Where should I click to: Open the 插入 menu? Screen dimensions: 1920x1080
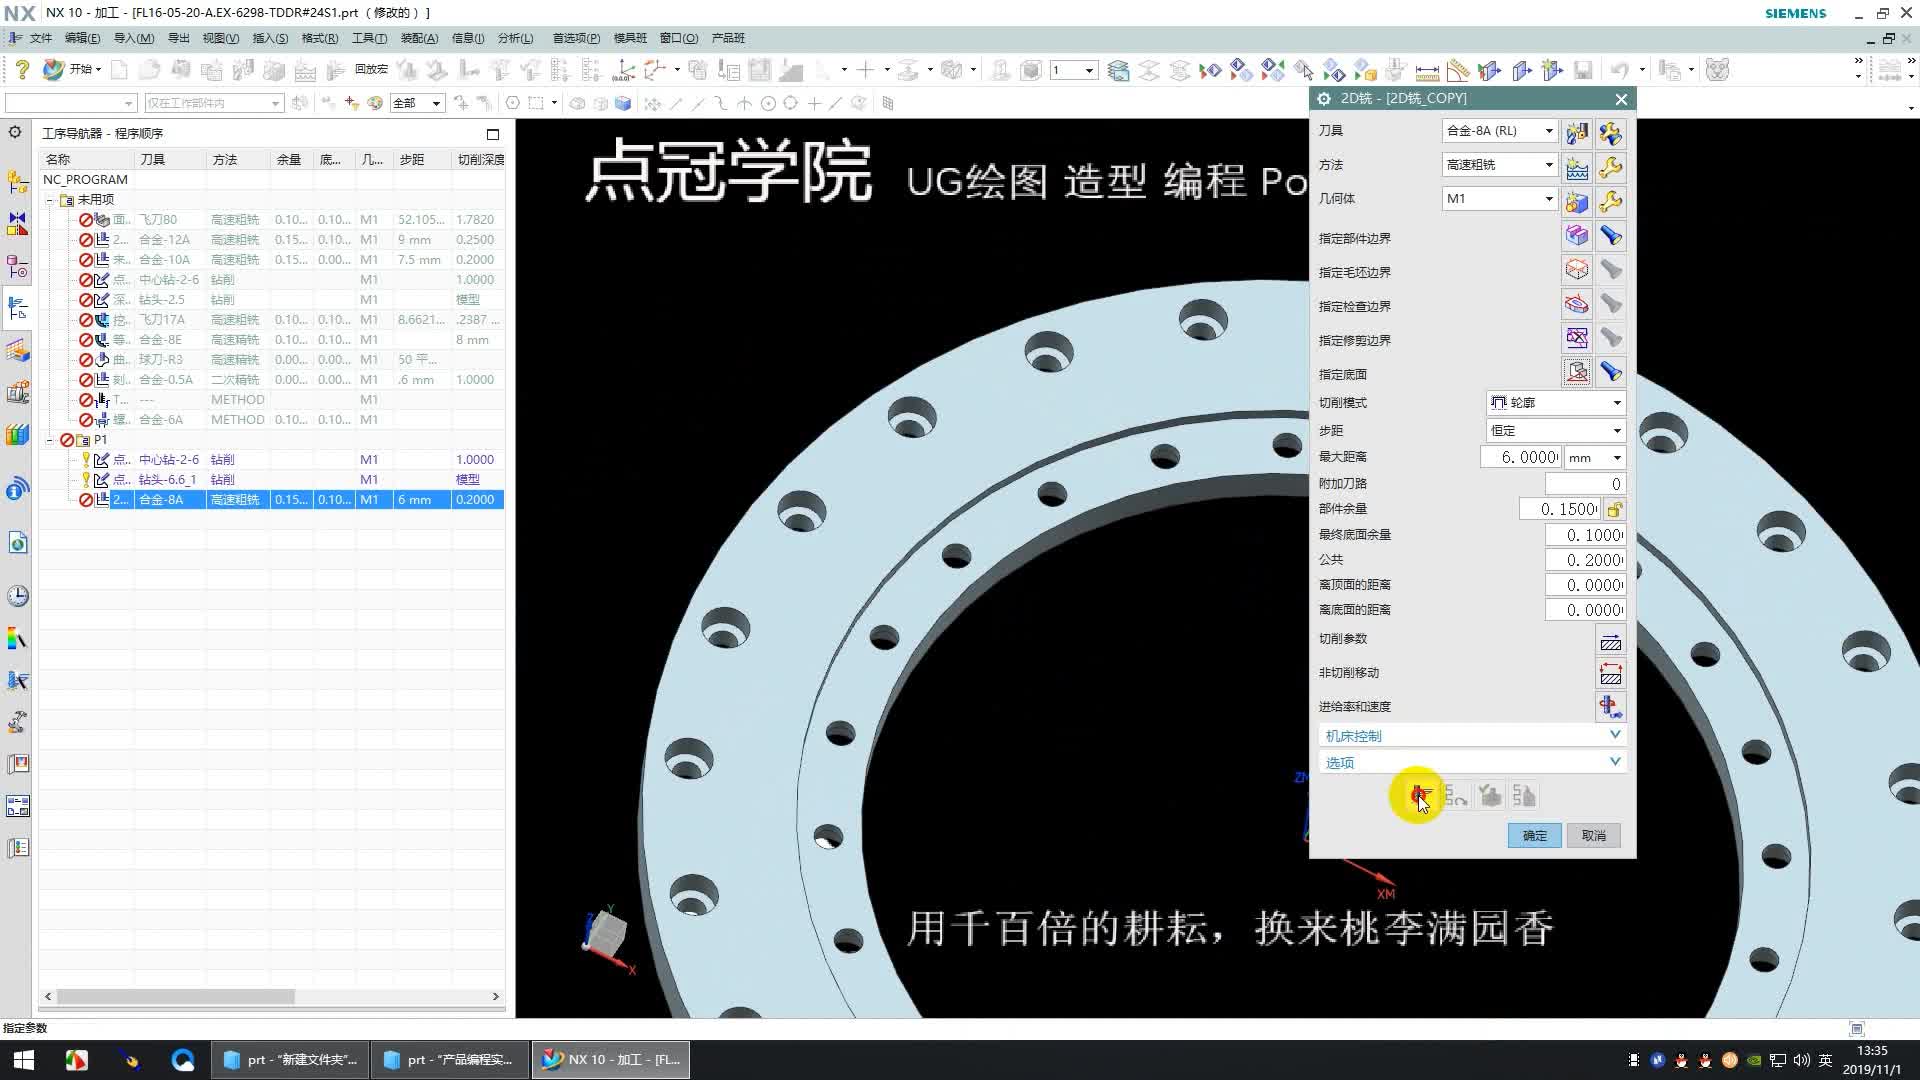tap(268, 37)
